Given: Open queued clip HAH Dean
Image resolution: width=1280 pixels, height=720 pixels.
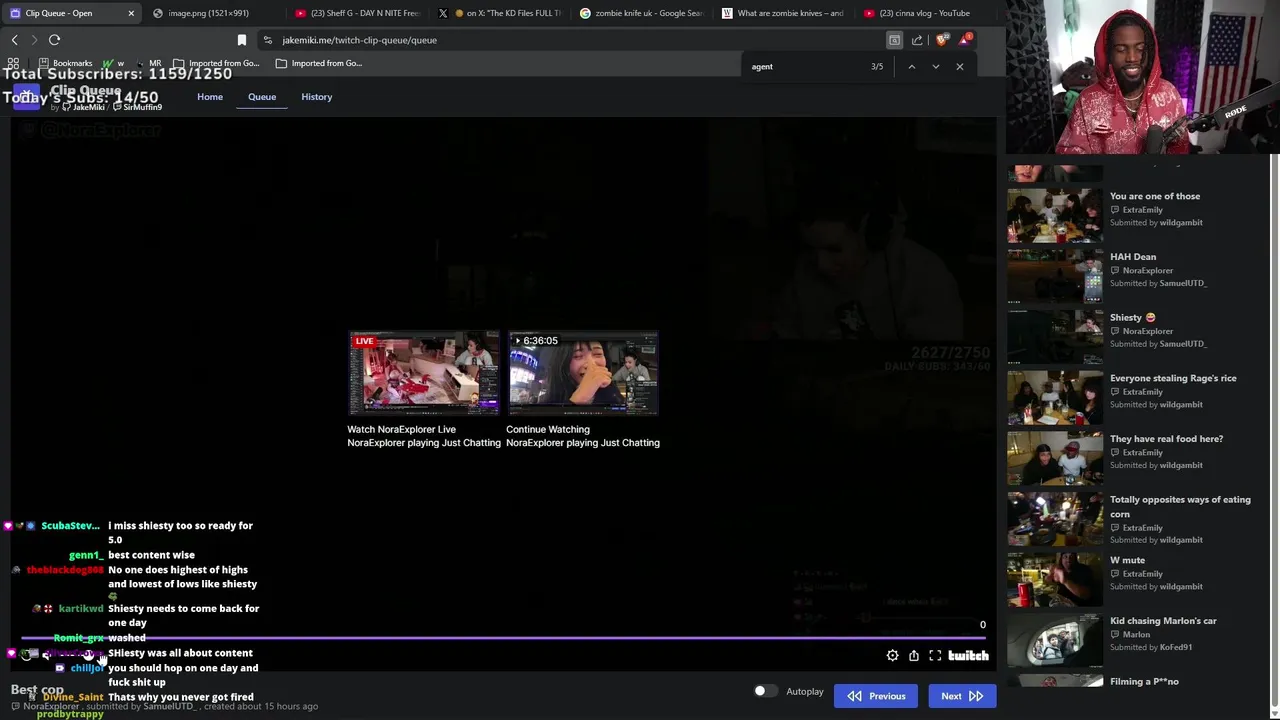Looking at the screenshot, I should (1132, 257).
